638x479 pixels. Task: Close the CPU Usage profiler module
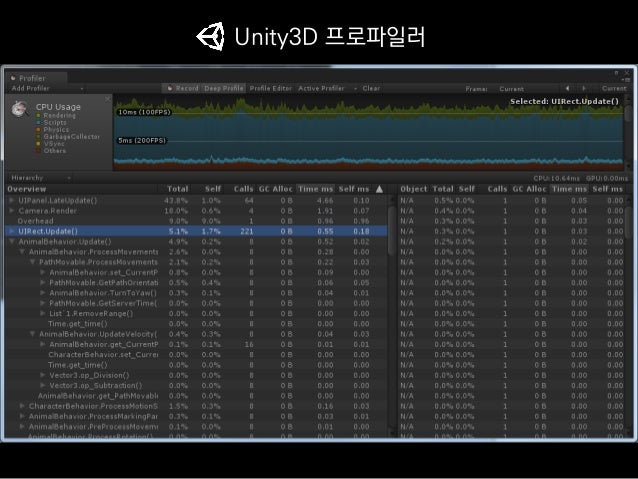[x=107, y=99]
